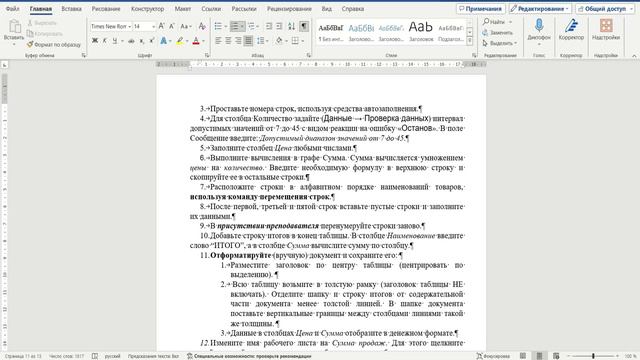Click the paragraph shading paint bucket icon

279,40
